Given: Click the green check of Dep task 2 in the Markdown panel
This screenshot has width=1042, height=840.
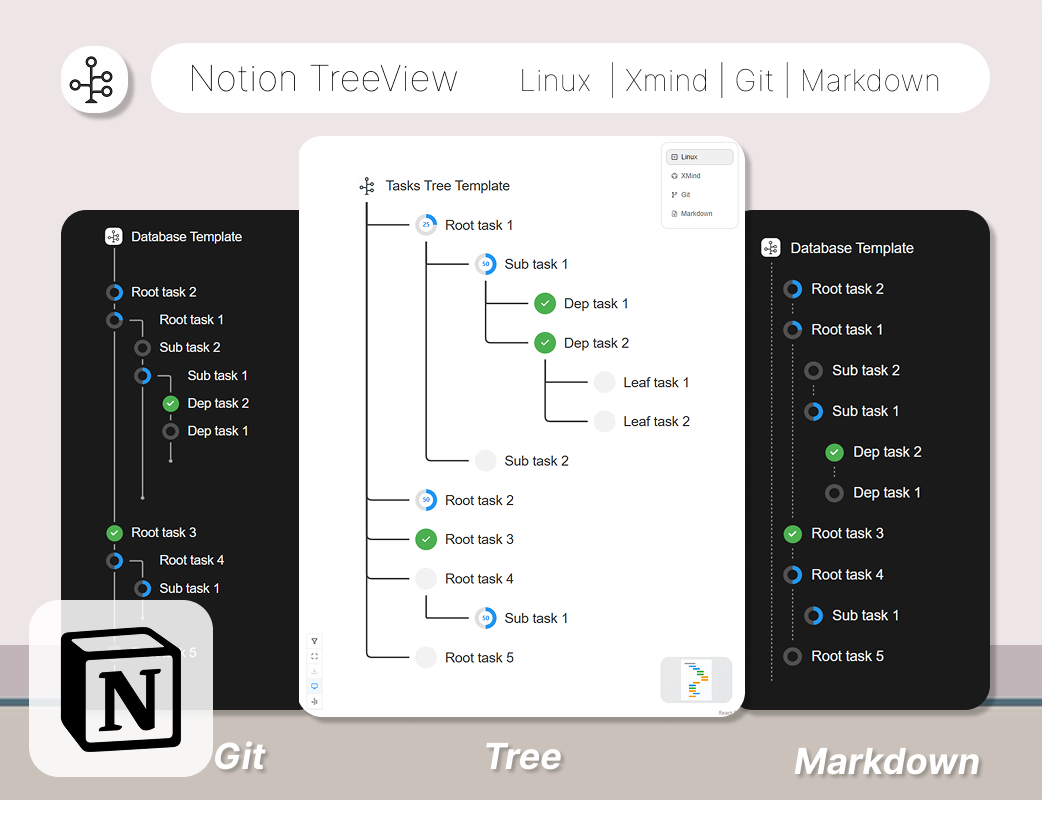Looking at the screenshot, I should pos(835,453).
